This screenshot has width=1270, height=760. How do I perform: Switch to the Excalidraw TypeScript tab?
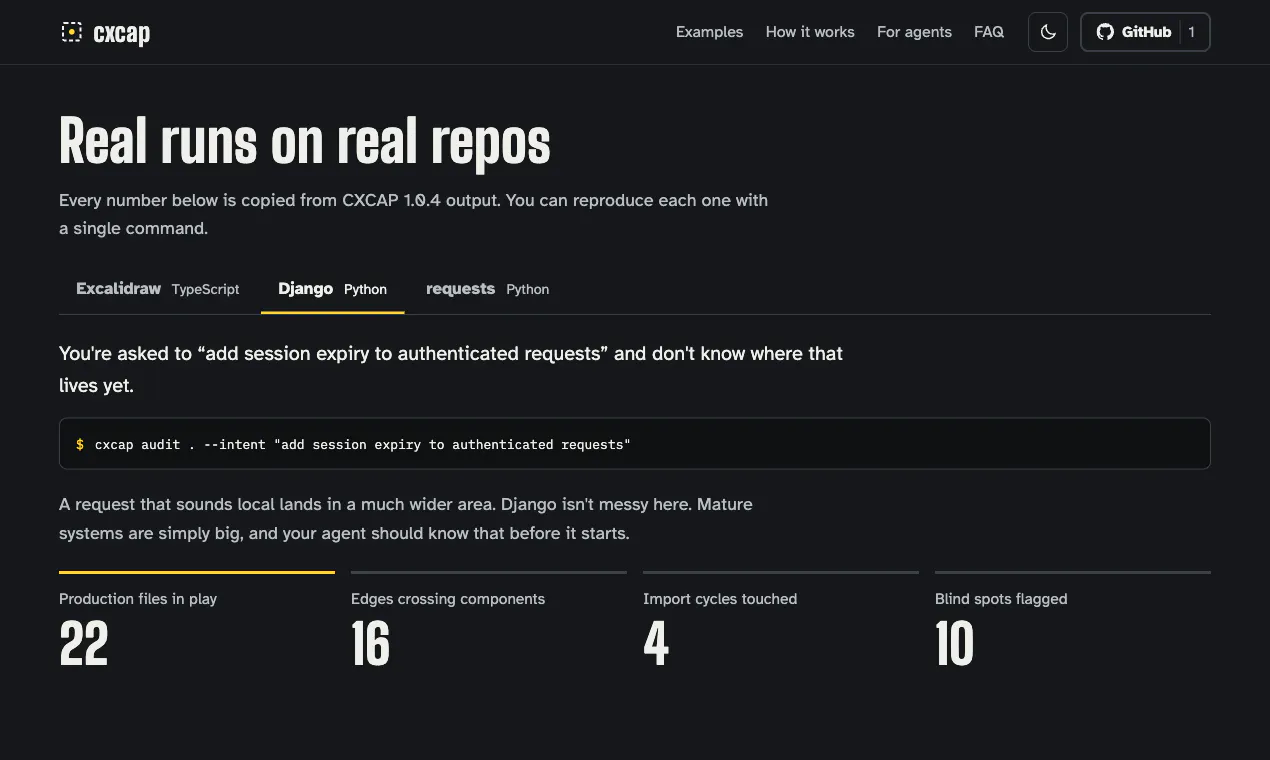point(158,289)
